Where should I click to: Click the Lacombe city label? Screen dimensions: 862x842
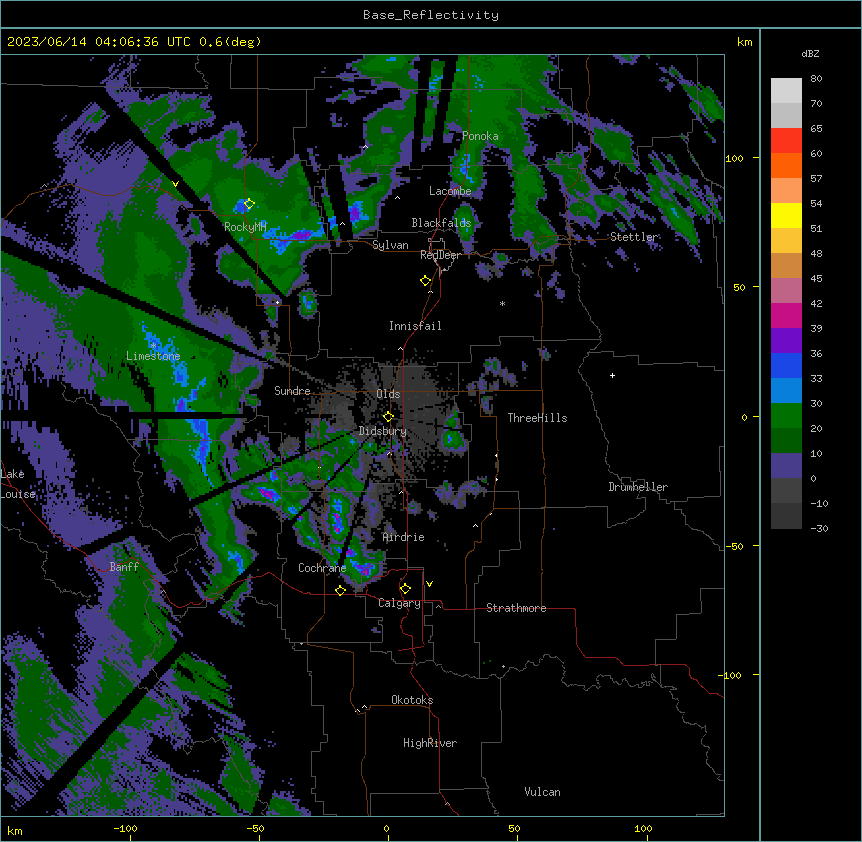coord(450,191)
